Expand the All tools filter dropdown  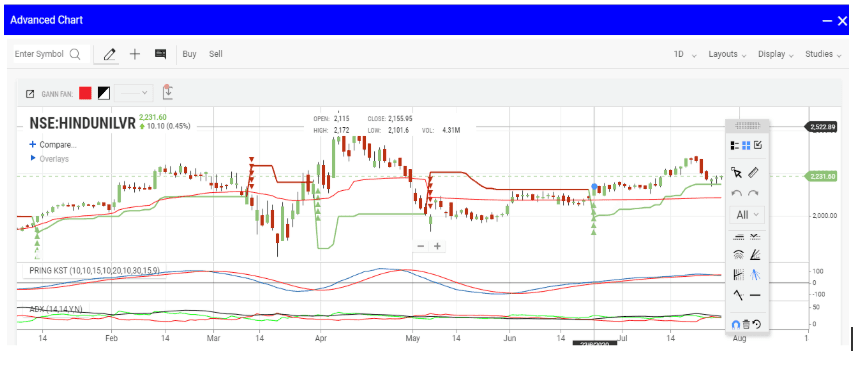(747, 215)
